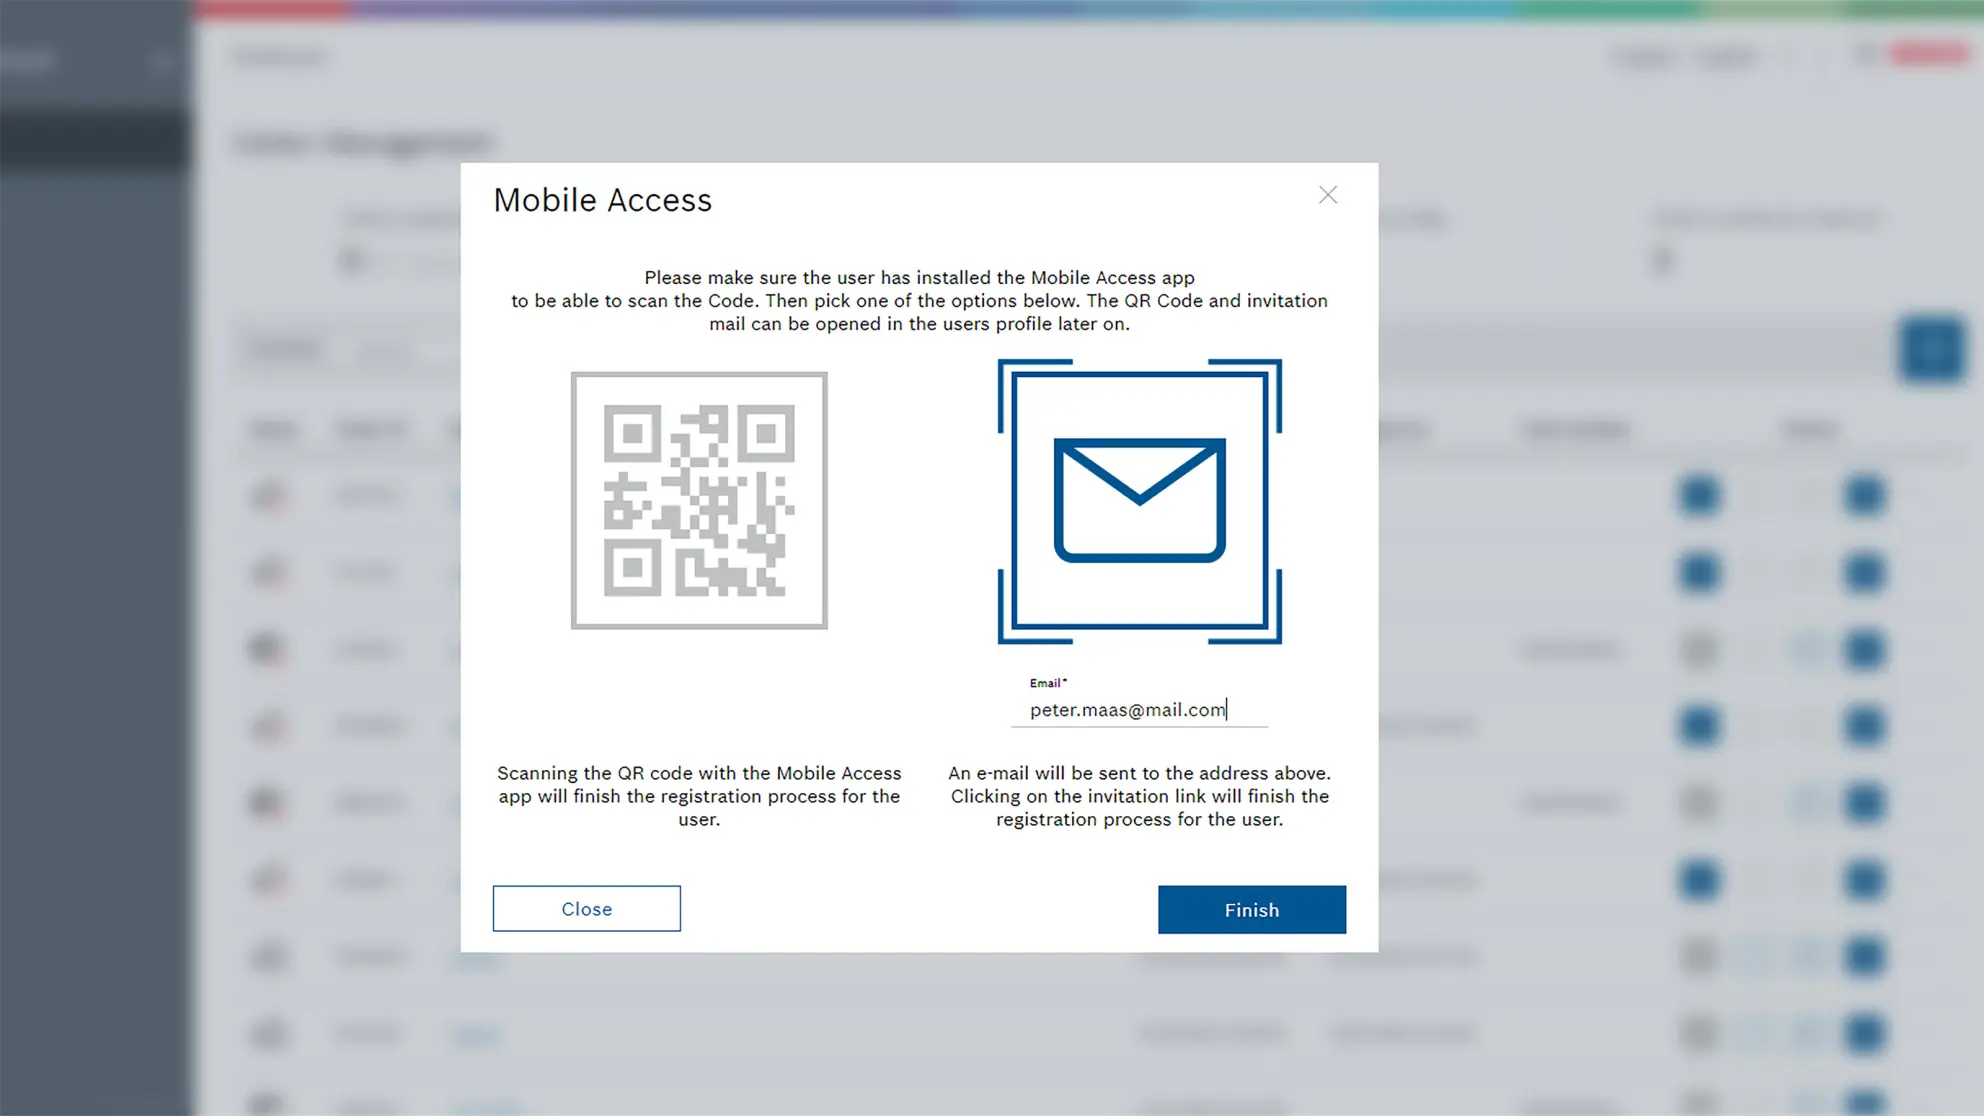Click the Finish button
1984x1116 pixels.
1252,909
